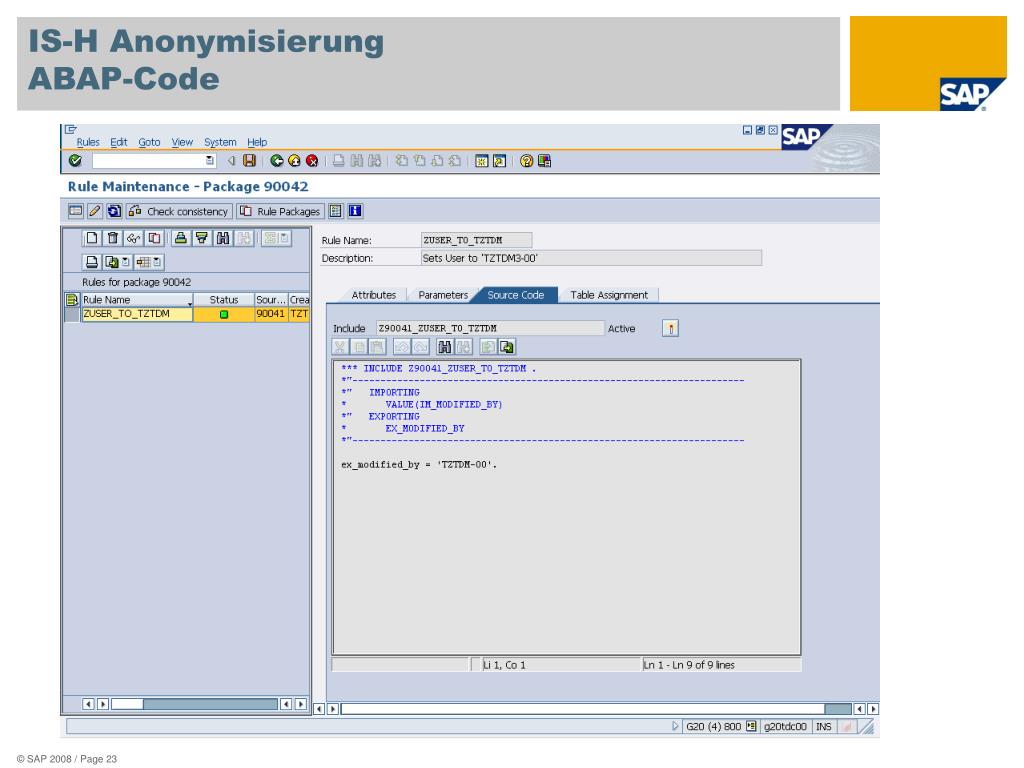Open the View menu

182,142
